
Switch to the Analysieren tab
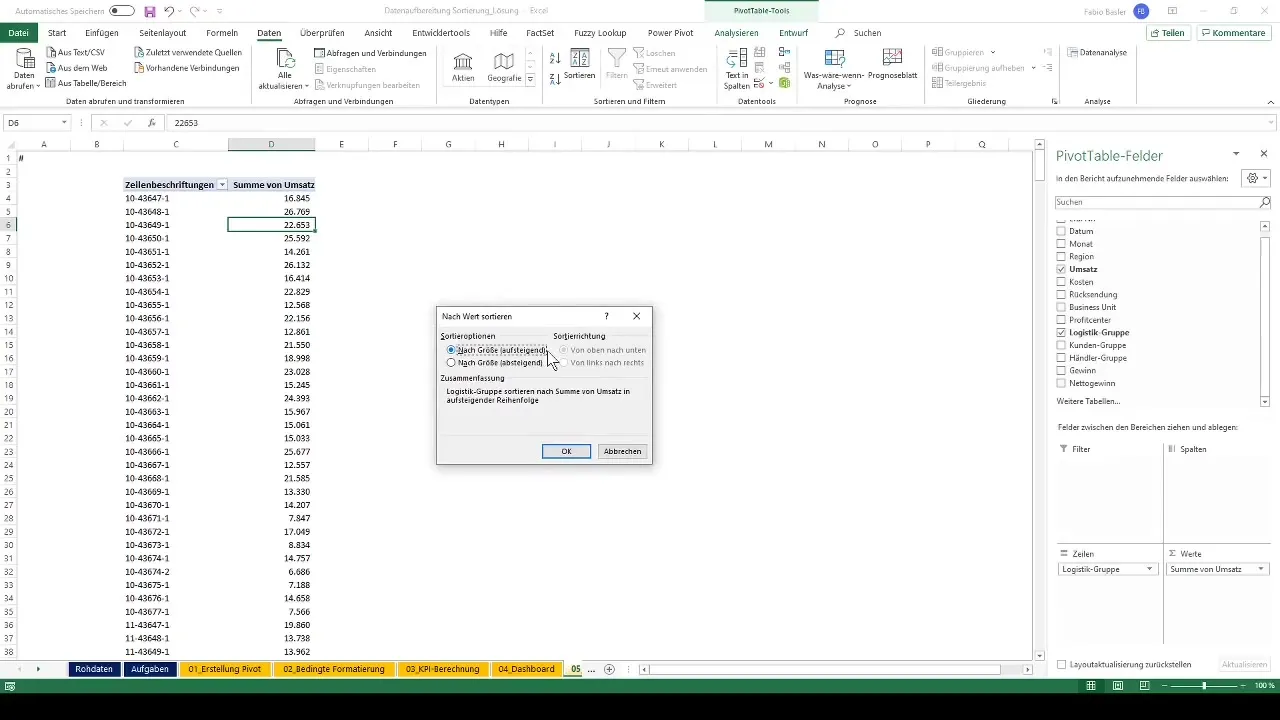(736, 33)
